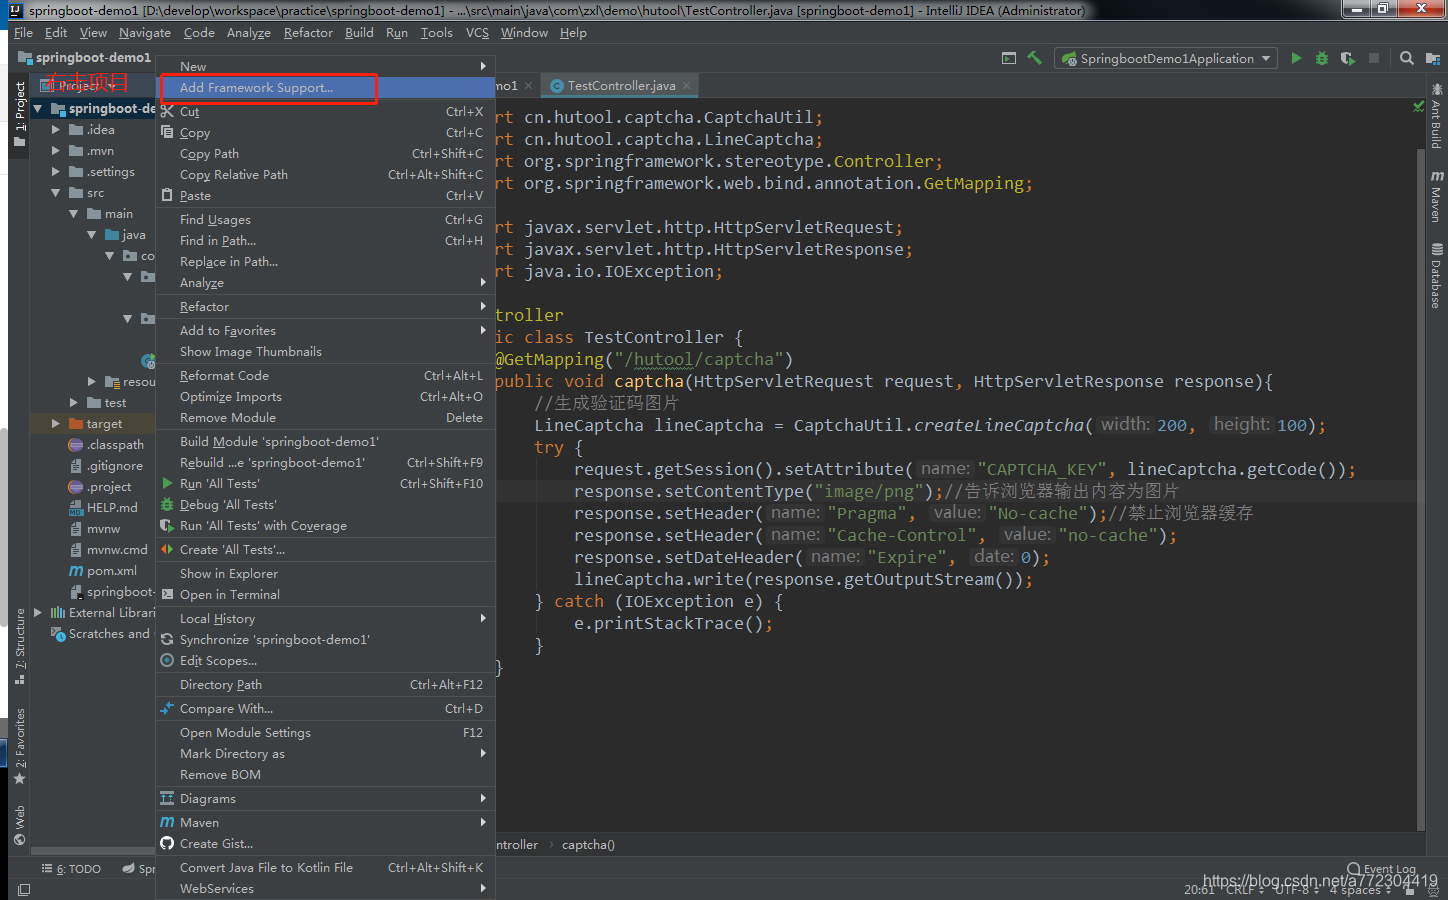Image resolution: width=1448 pixels, height=900 pixels.
Task: Expand the Maven context submenu
Action: [325, 823]
